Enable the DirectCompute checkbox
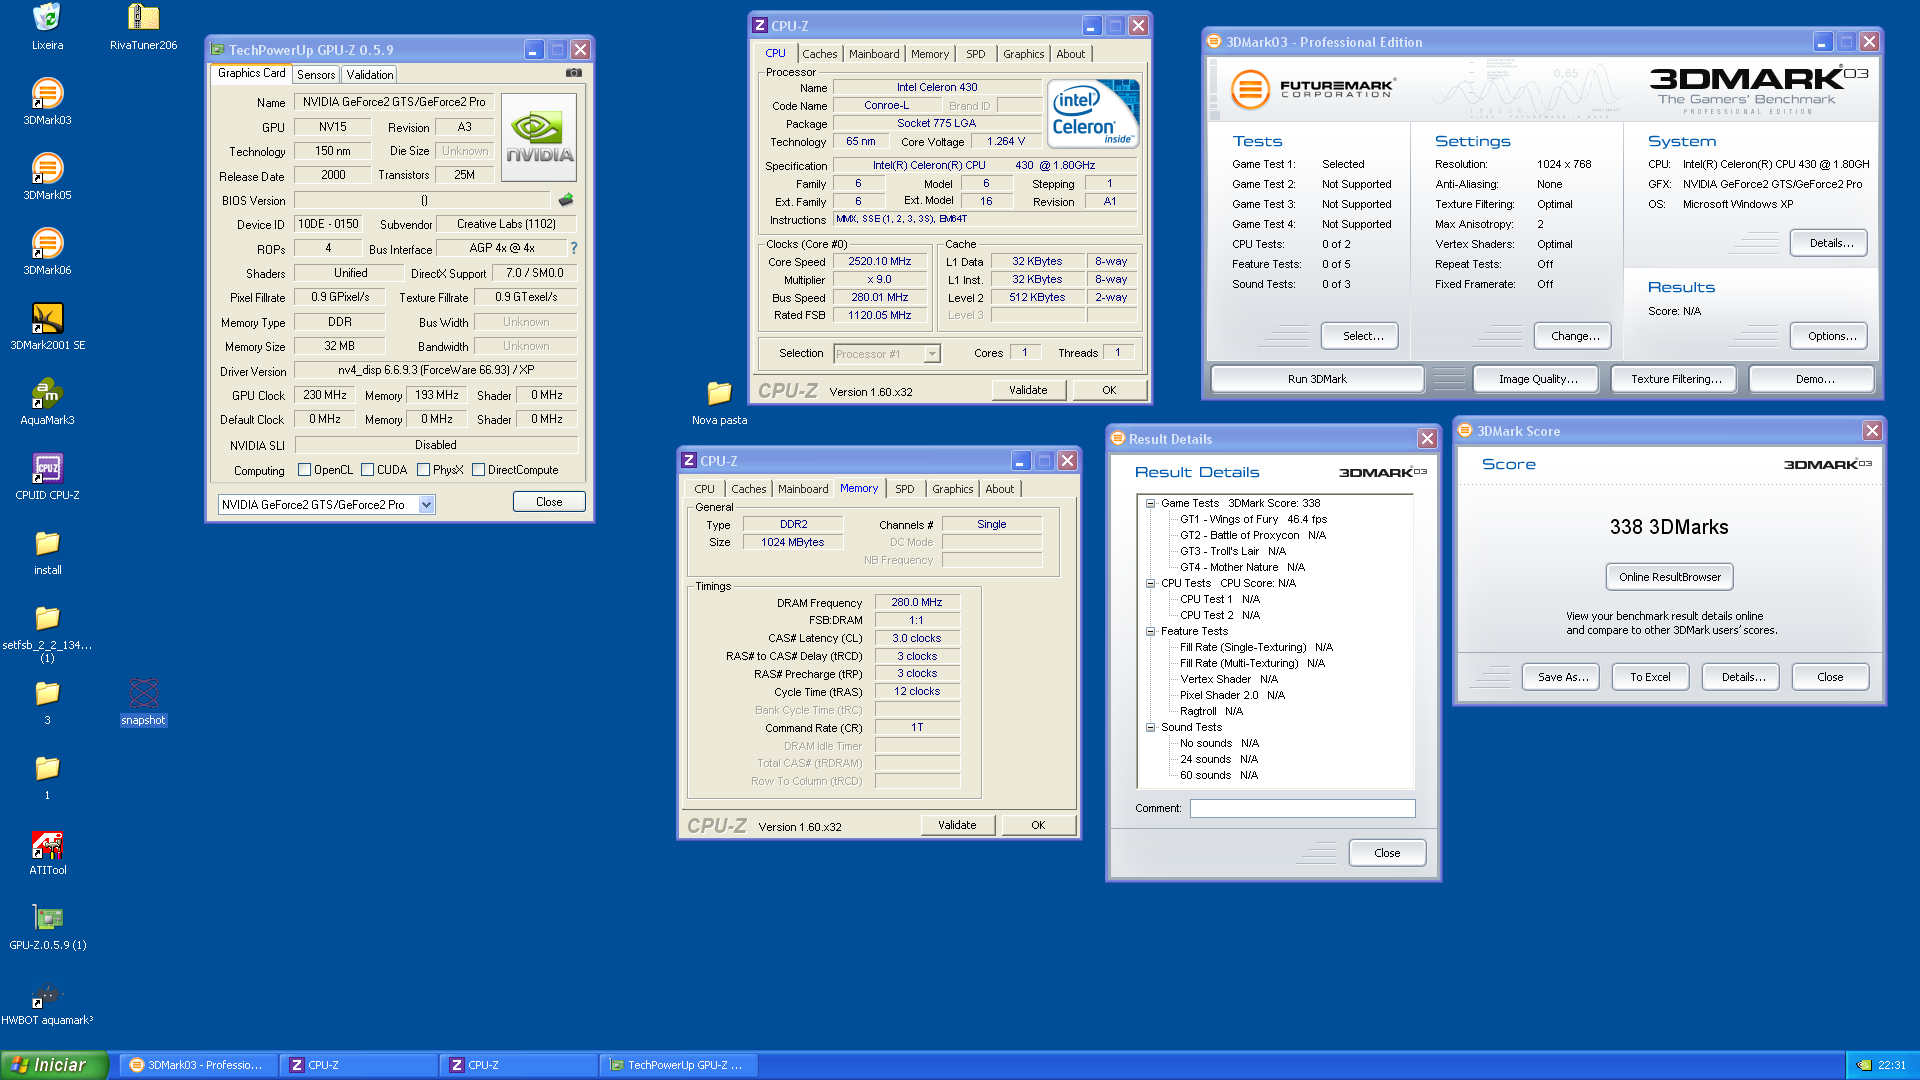 click(478, 470)
